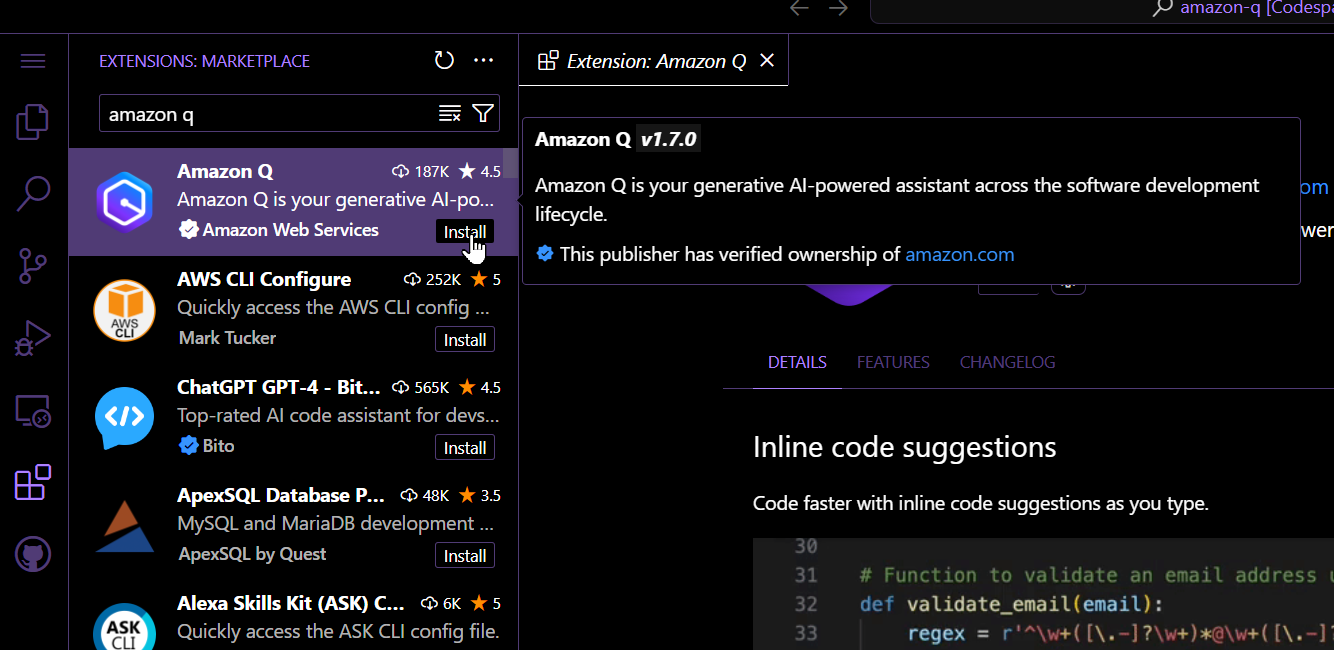
Task: Switch to the CHANGELOG tab
Action: click(1007, 362)
